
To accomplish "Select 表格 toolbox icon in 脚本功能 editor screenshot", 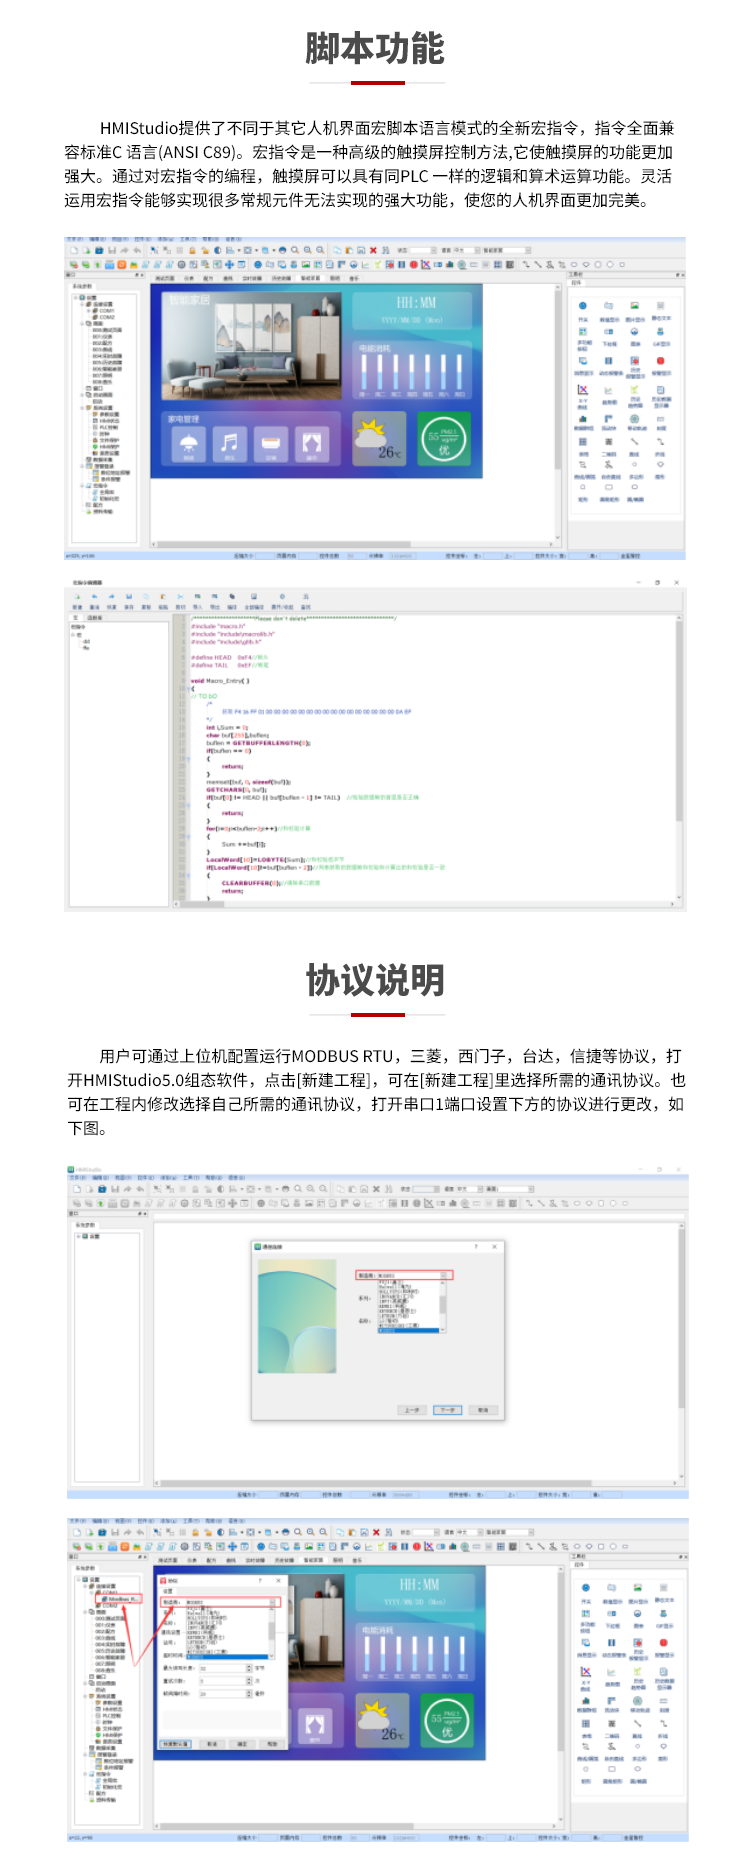I will (583, 441).
